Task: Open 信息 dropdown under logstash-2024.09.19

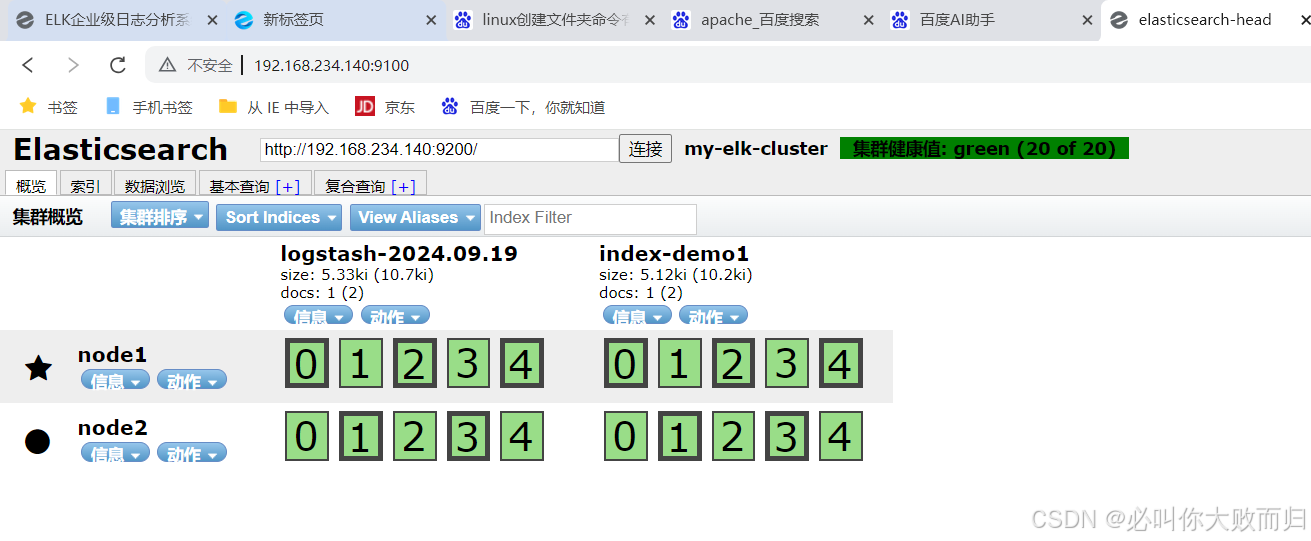Action: (x=318, y=316)
